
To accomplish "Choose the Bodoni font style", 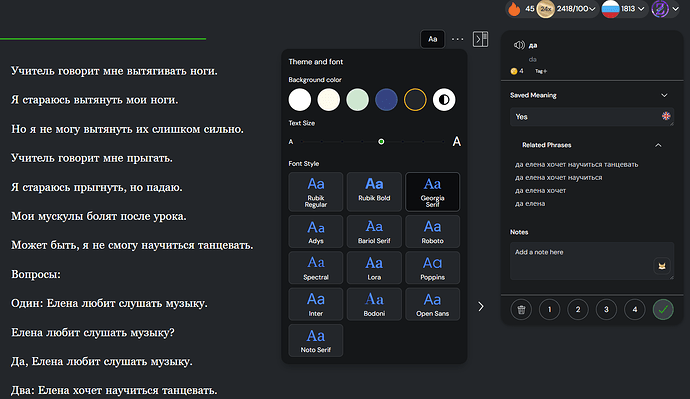I will [374, 304].
